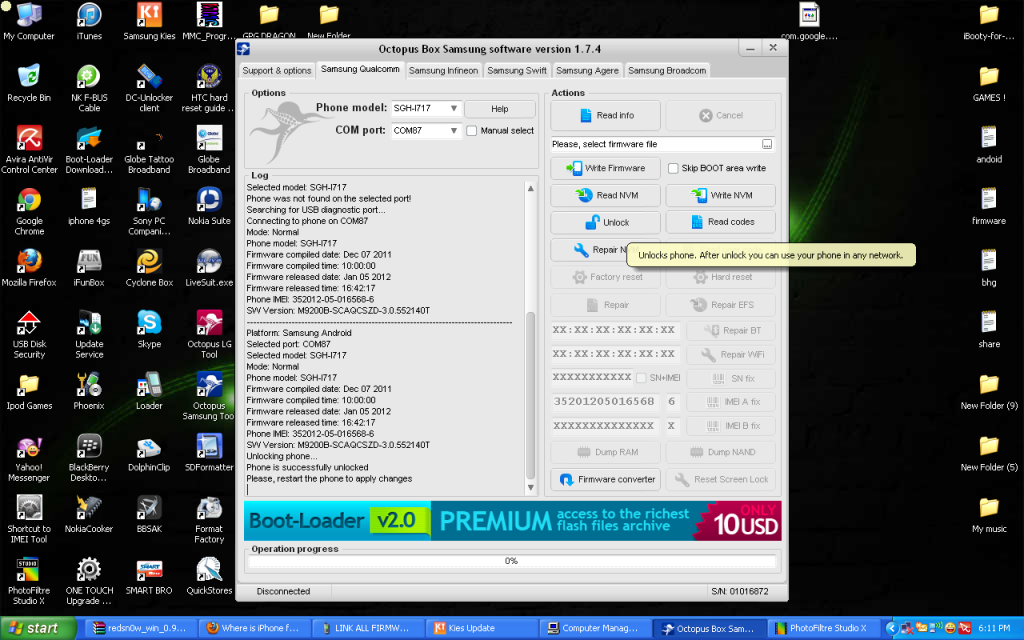Click the Boot-Loader v2.0 premium banner
Image resolution: width=1024 pixels, height=640 pixels.
[512, 520]
